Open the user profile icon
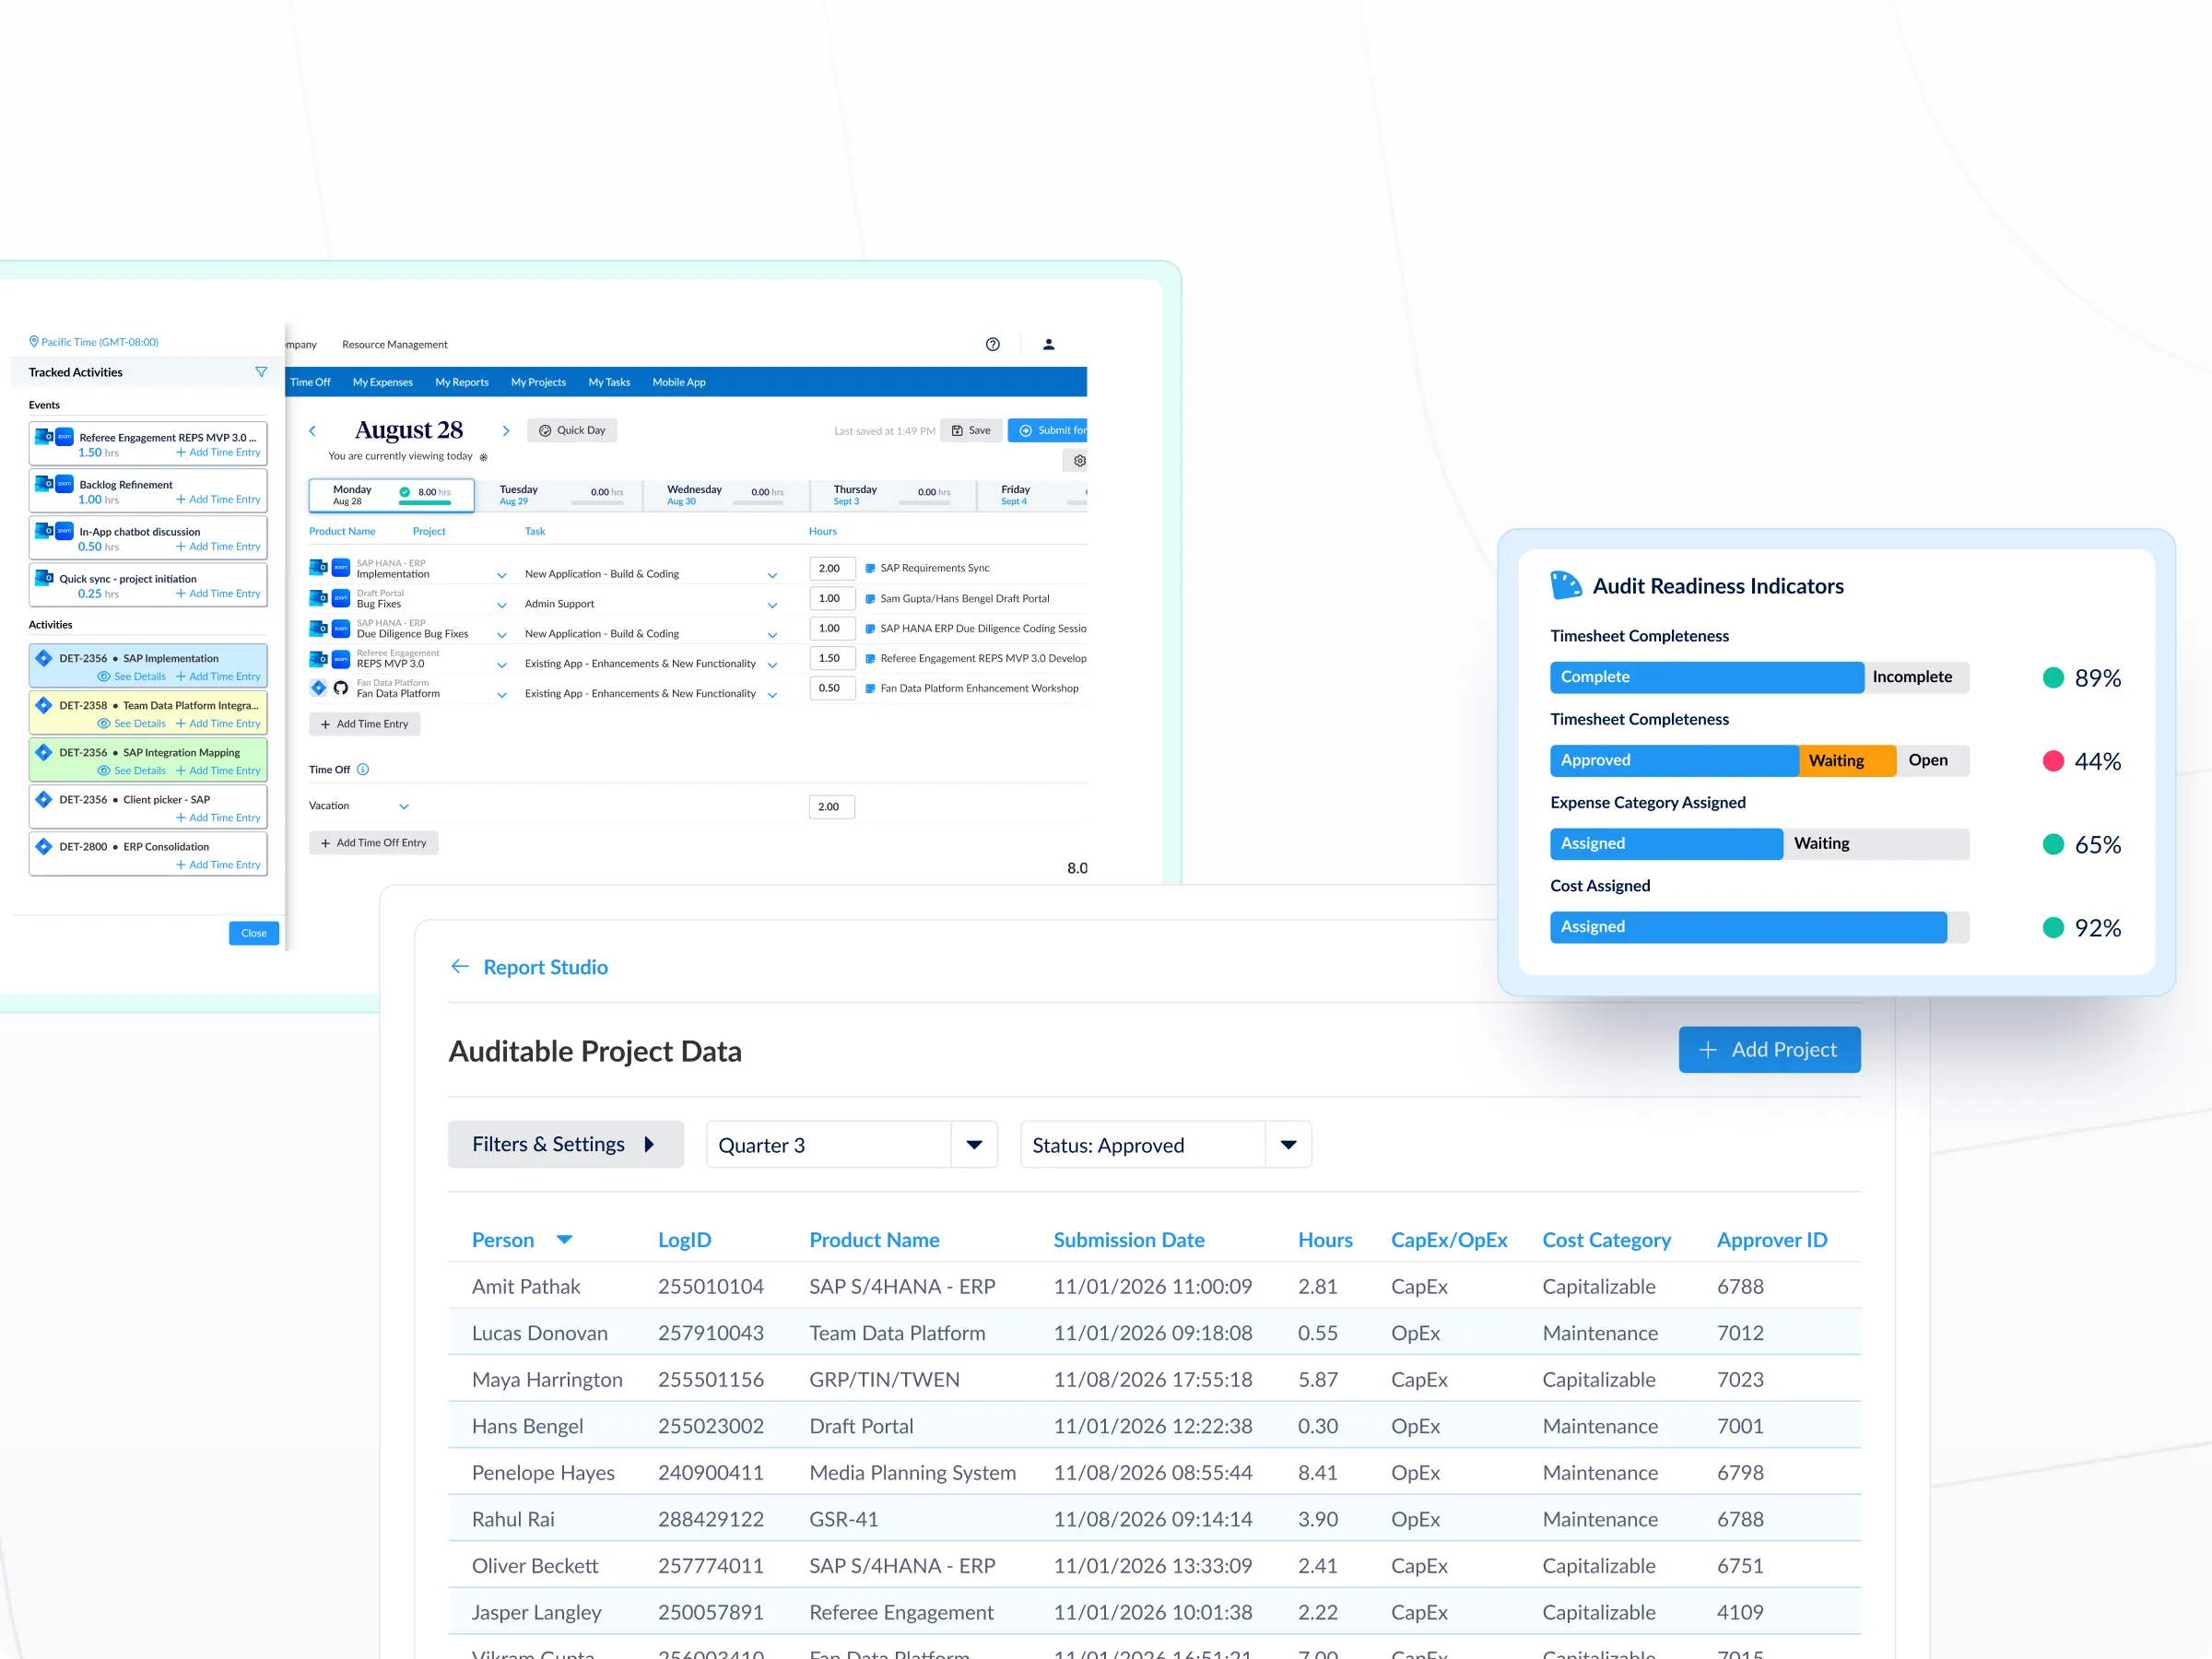This screenshot has height=1659, width=2212. pos(1048,344)
